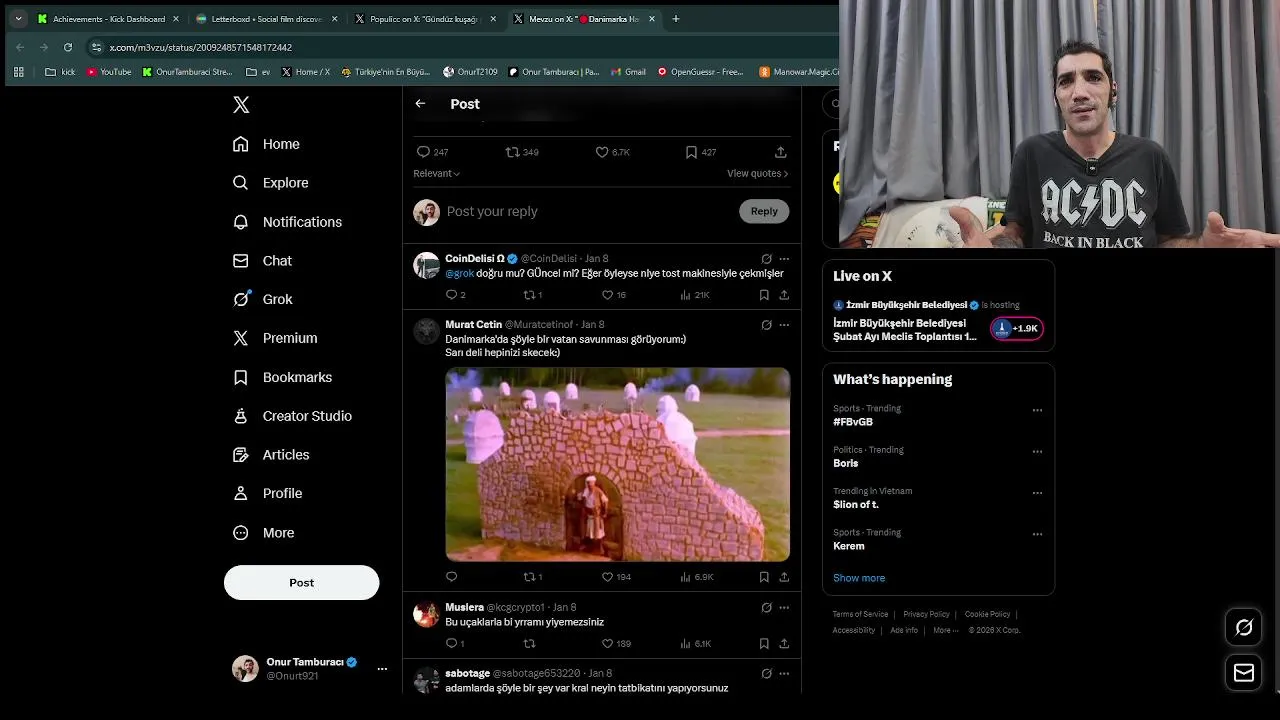View analytics 21K on CoinDelisi reply
Image resolution: width=1280 pixels, height=720 pixels.
[x=694, y=295]
